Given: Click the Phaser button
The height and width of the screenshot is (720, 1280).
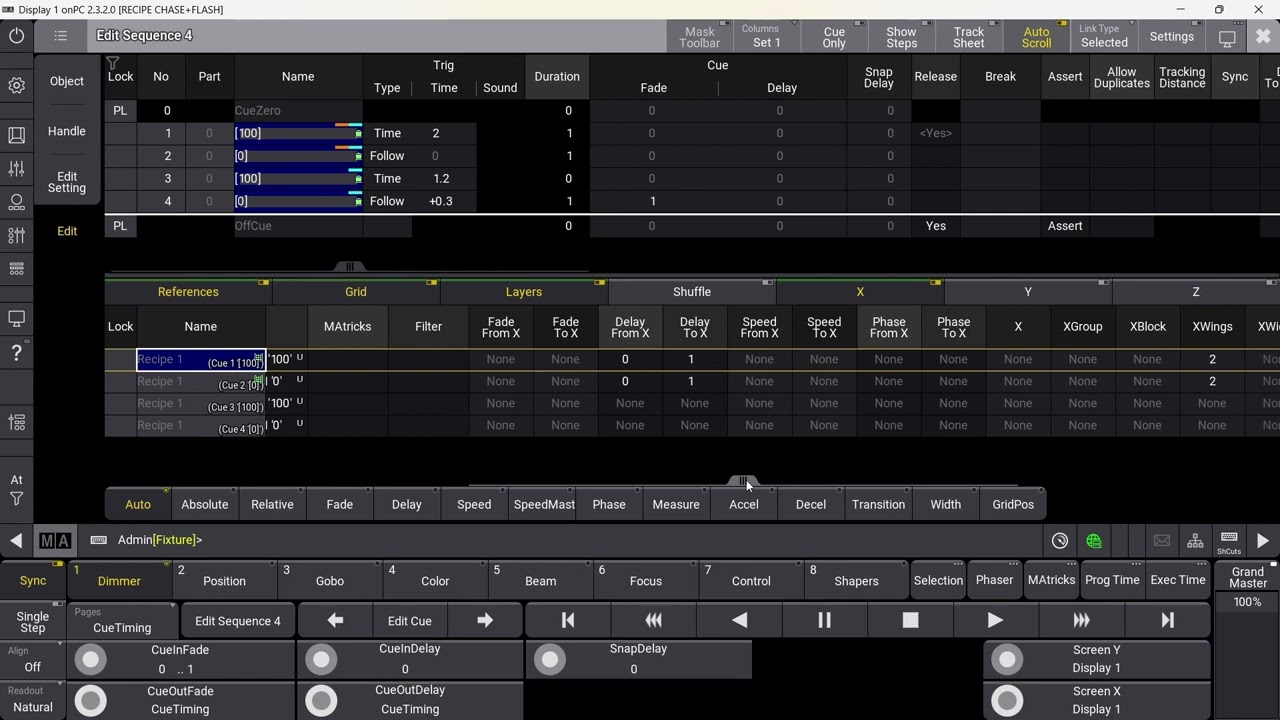Looking at the screenshot, I should tap(994, 580).
